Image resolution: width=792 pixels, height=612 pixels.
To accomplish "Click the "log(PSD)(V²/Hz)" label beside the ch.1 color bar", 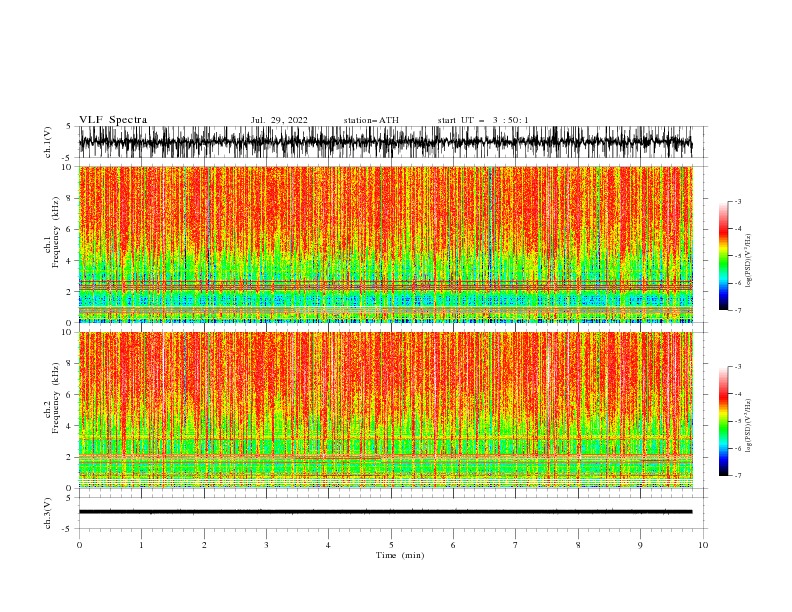I will pos(748,261).
